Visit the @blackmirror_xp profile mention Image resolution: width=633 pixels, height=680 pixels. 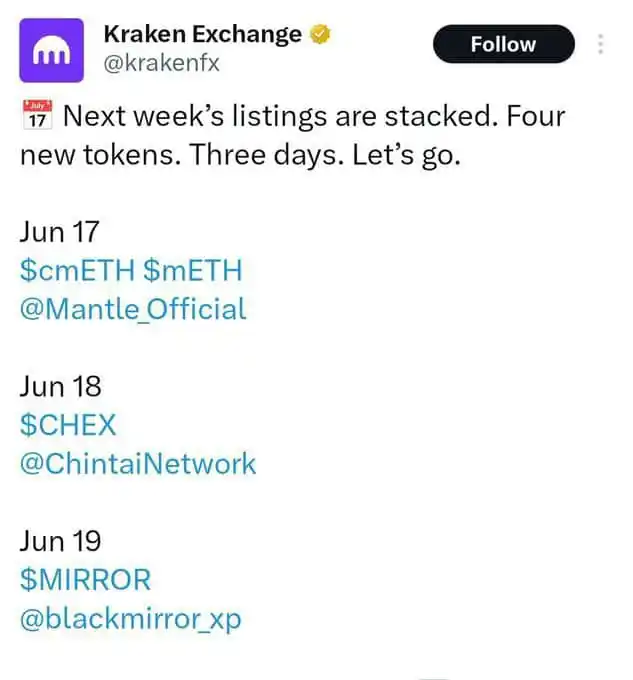click(131, 619)
